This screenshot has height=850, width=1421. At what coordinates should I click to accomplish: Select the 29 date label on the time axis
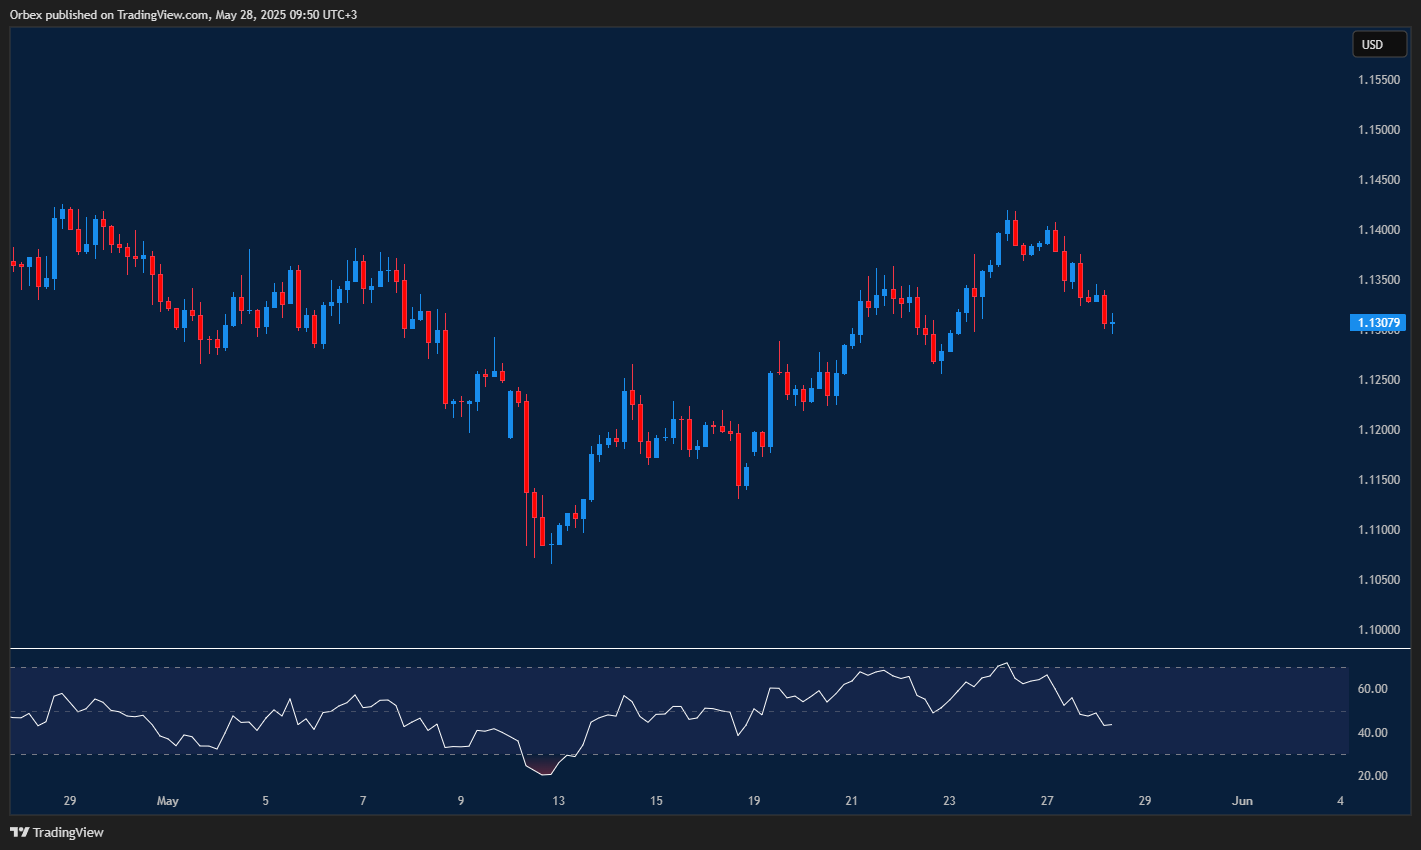click(69, 800)
